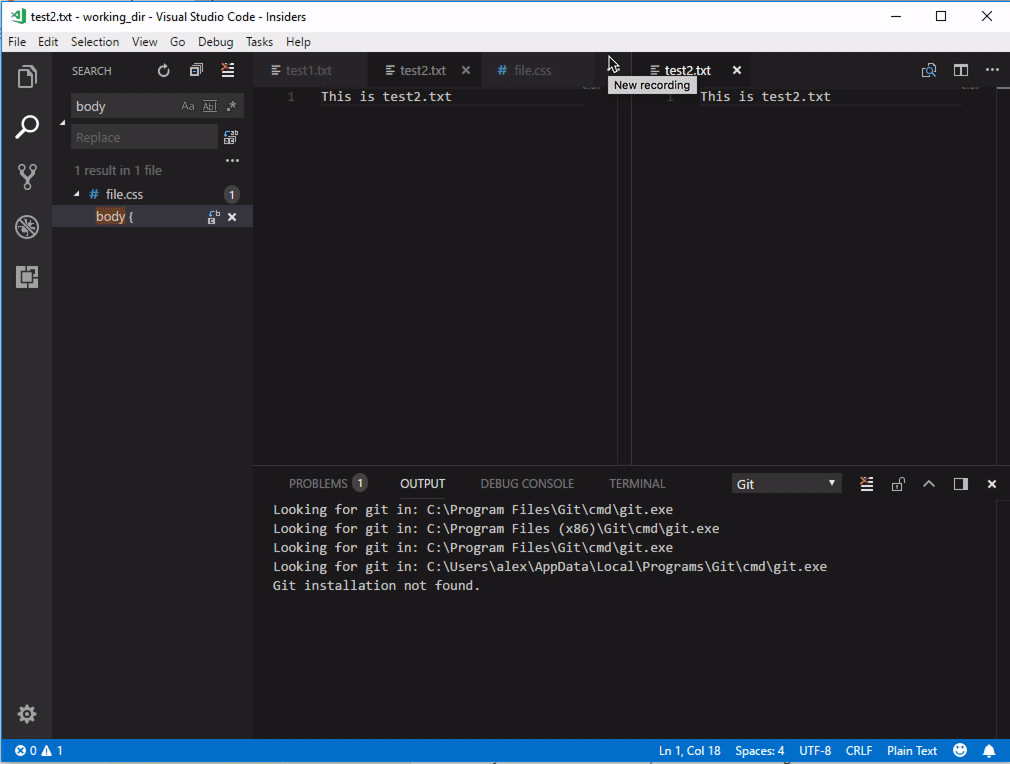This screenshot has height=764, width=1010.
Task: Move the panel to the right
Action: 960,484
